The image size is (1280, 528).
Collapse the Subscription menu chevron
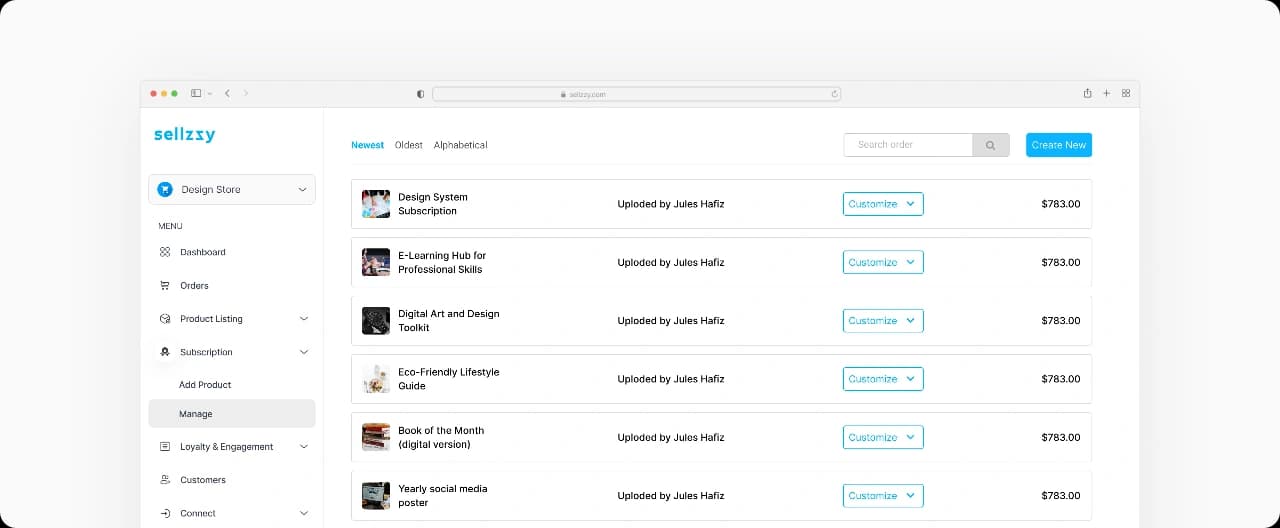(x=304, y=352)
